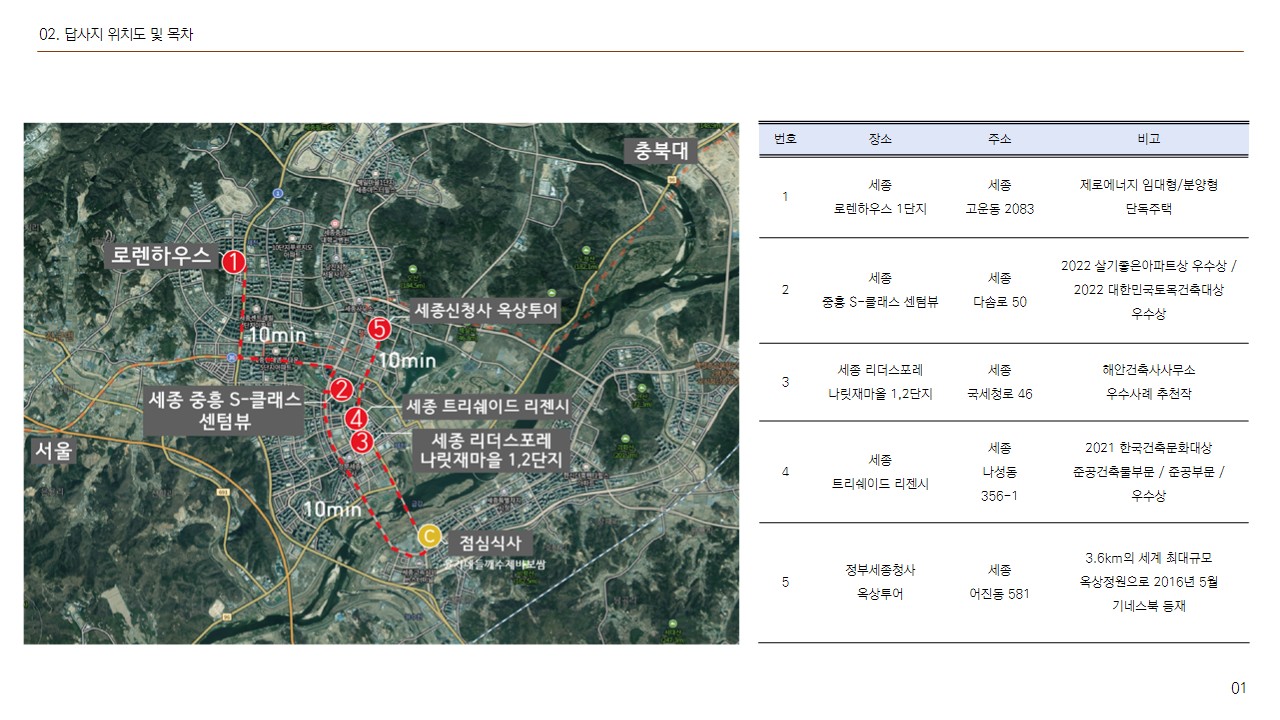Click red marker number 2 on map
1280x720 pixels.
click(x=342, y=390)
